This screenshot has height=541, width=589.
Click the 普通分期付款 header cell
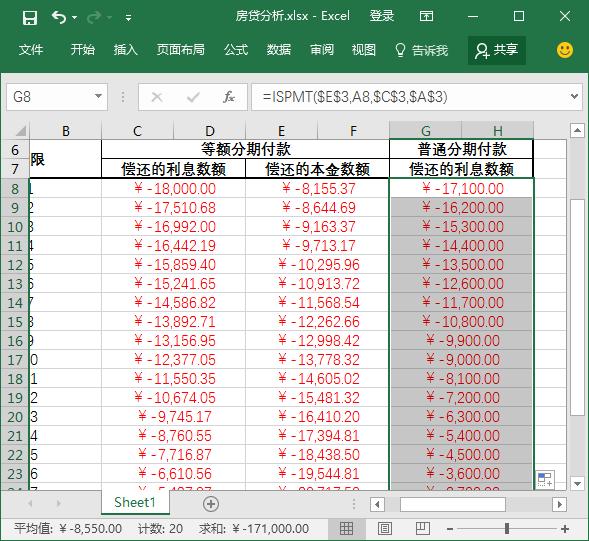pyautogui.click(x=461, y=149)
